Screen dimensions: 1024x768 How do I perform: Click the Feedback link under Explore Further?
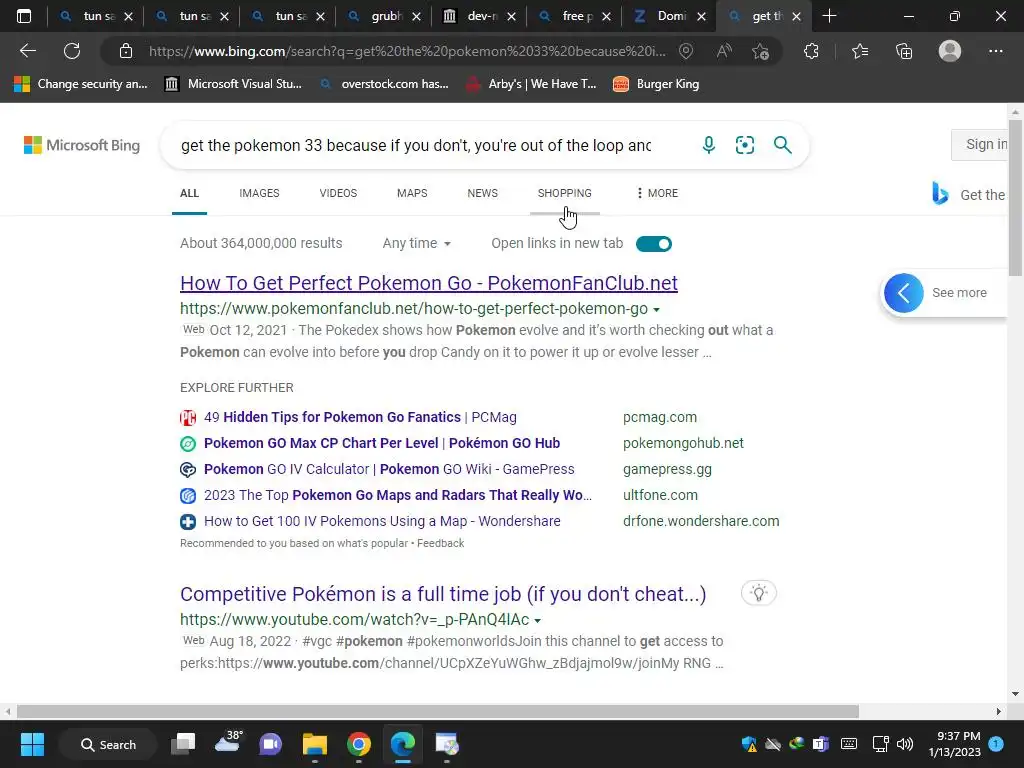coord(441,543)
